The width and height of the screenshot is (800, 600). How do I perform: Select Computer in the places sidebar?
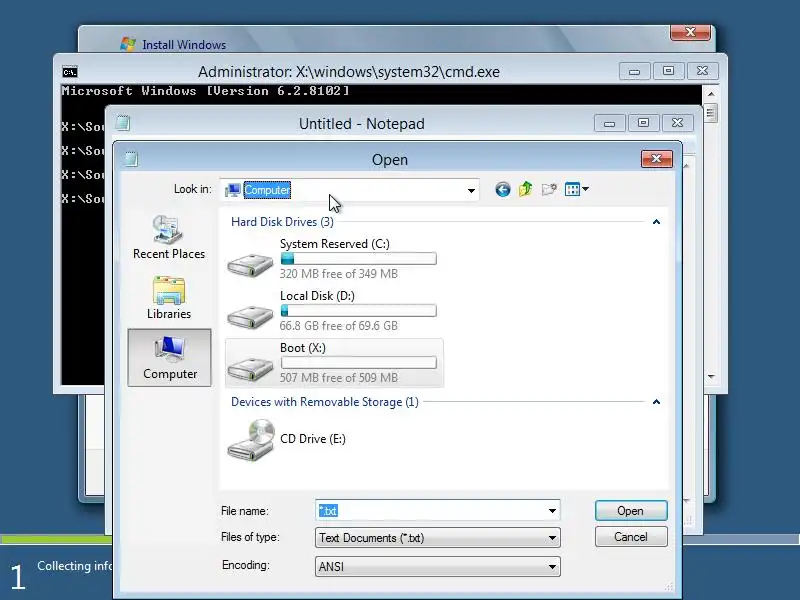169,358
